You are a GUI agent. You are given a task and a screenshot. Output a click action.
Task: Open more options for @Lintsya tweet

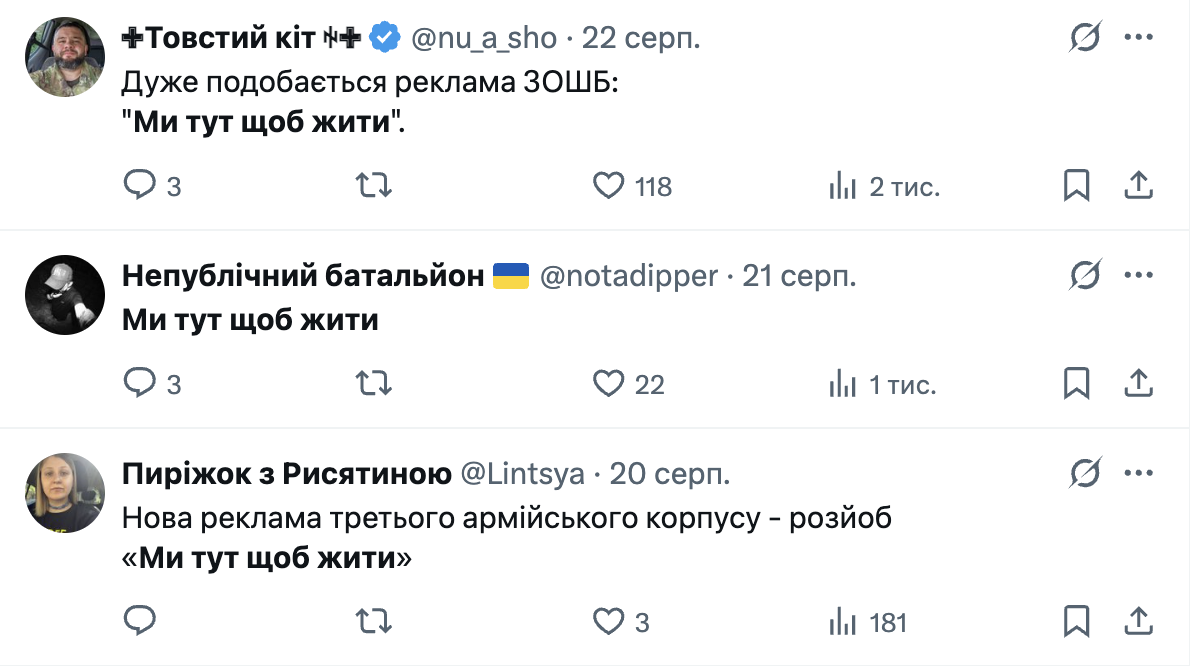click(1140, 473)
